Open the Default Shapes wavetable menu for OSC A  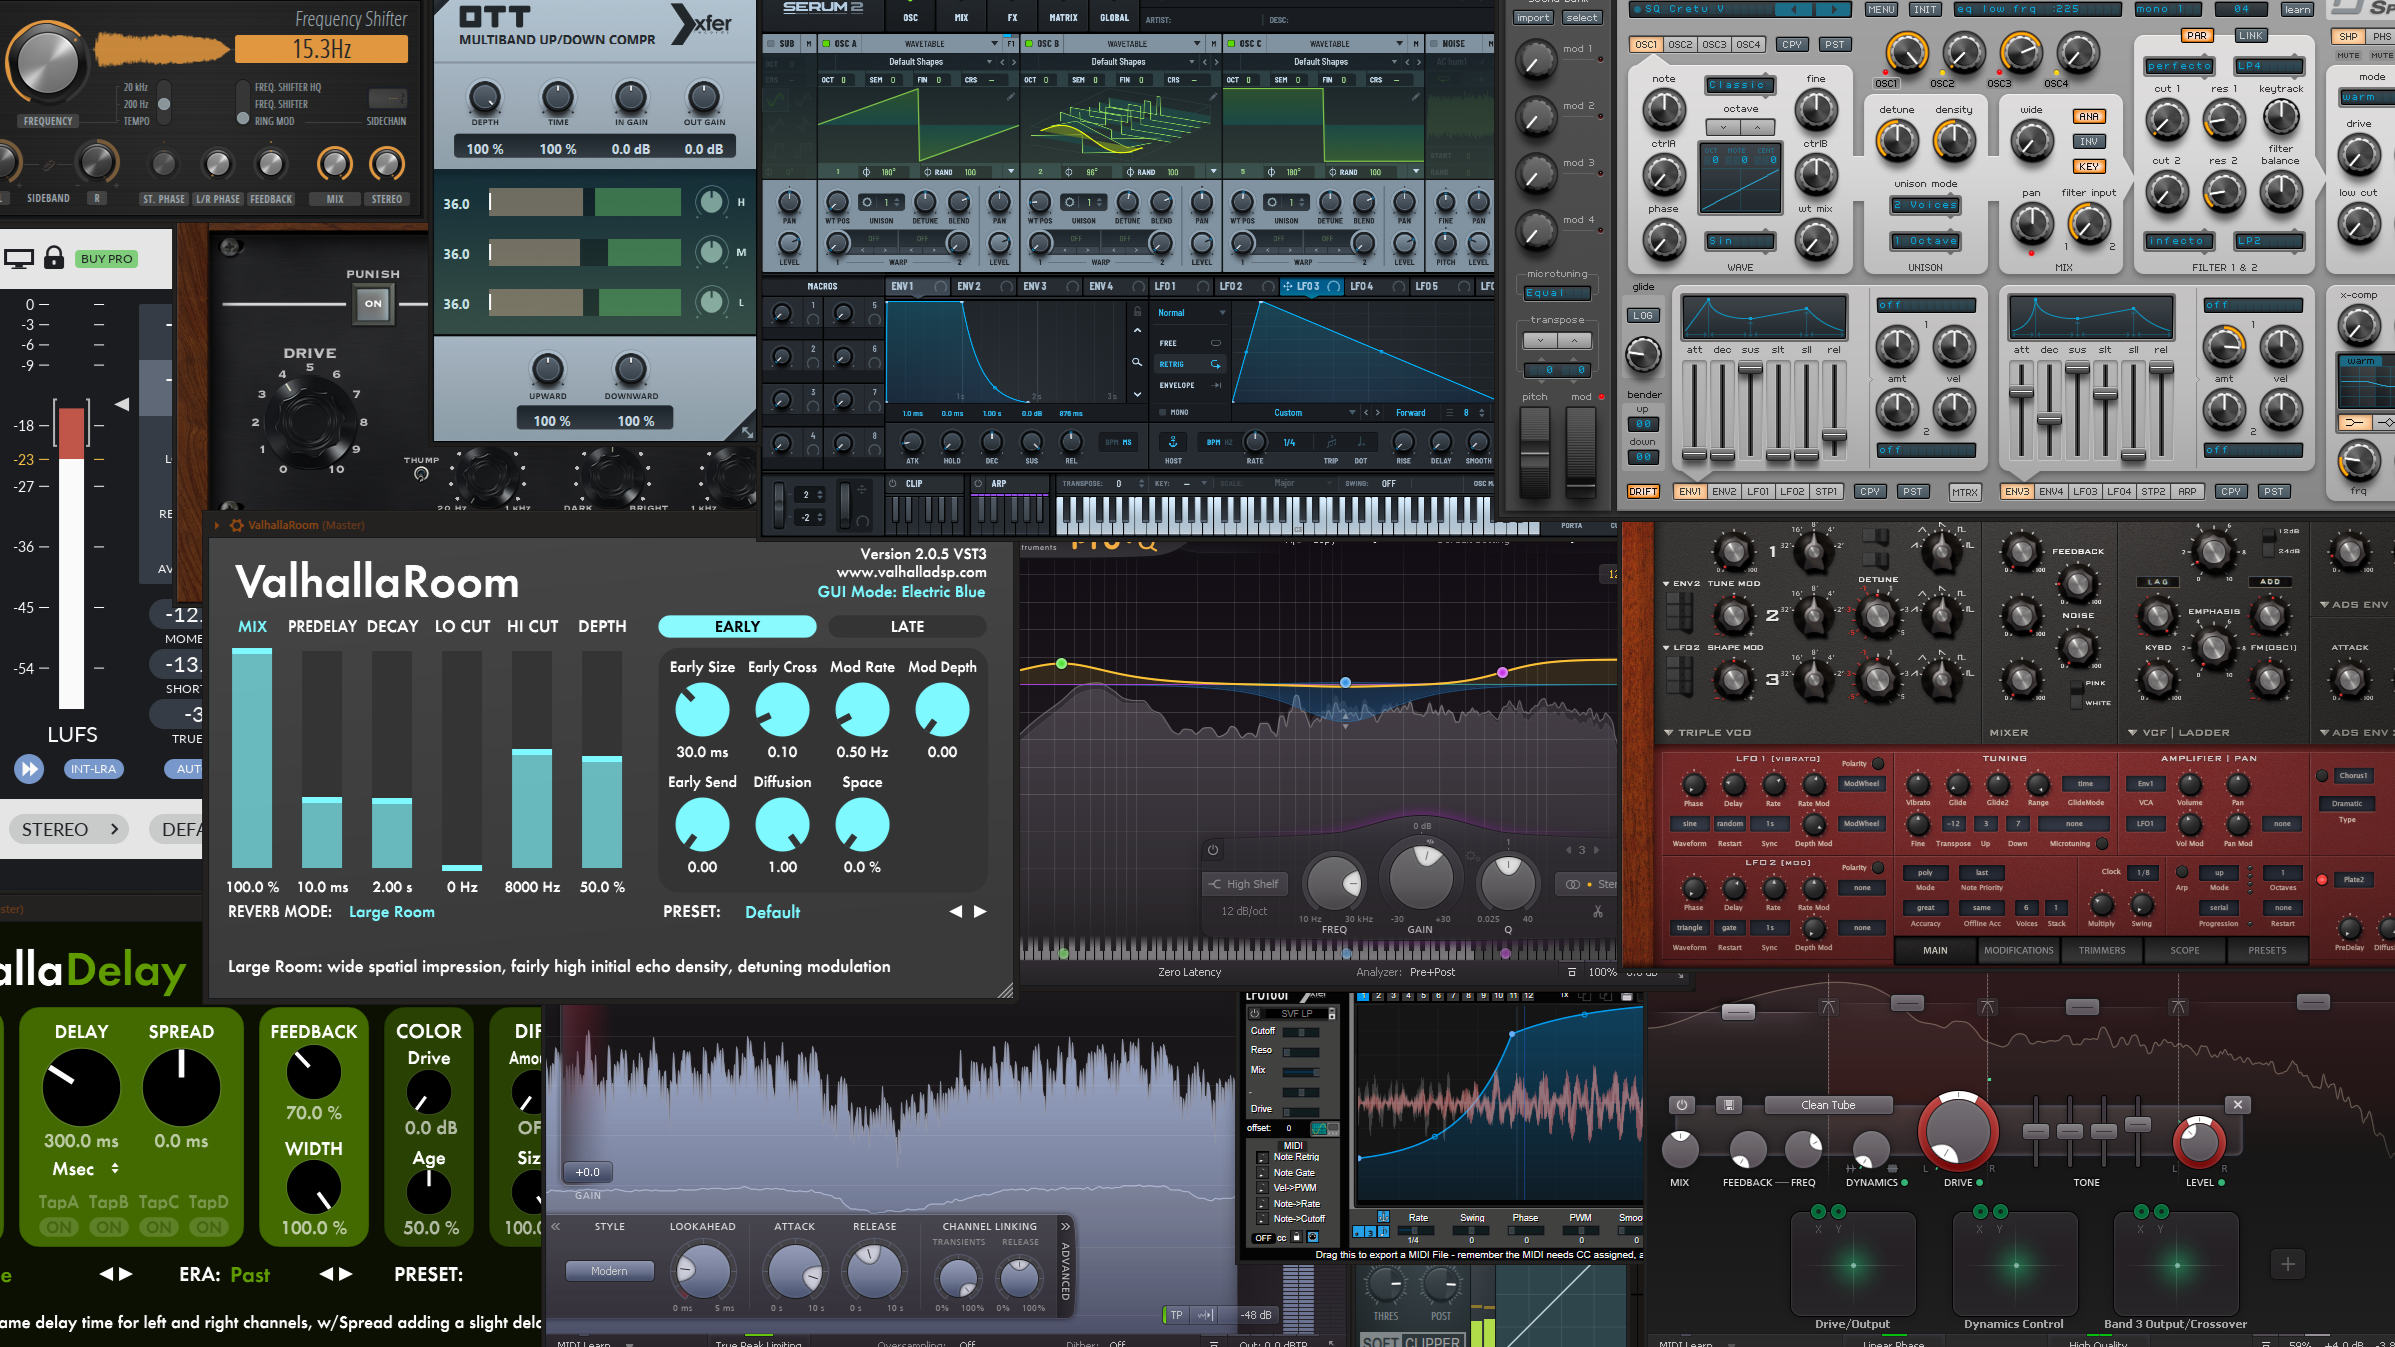(917, 61)
